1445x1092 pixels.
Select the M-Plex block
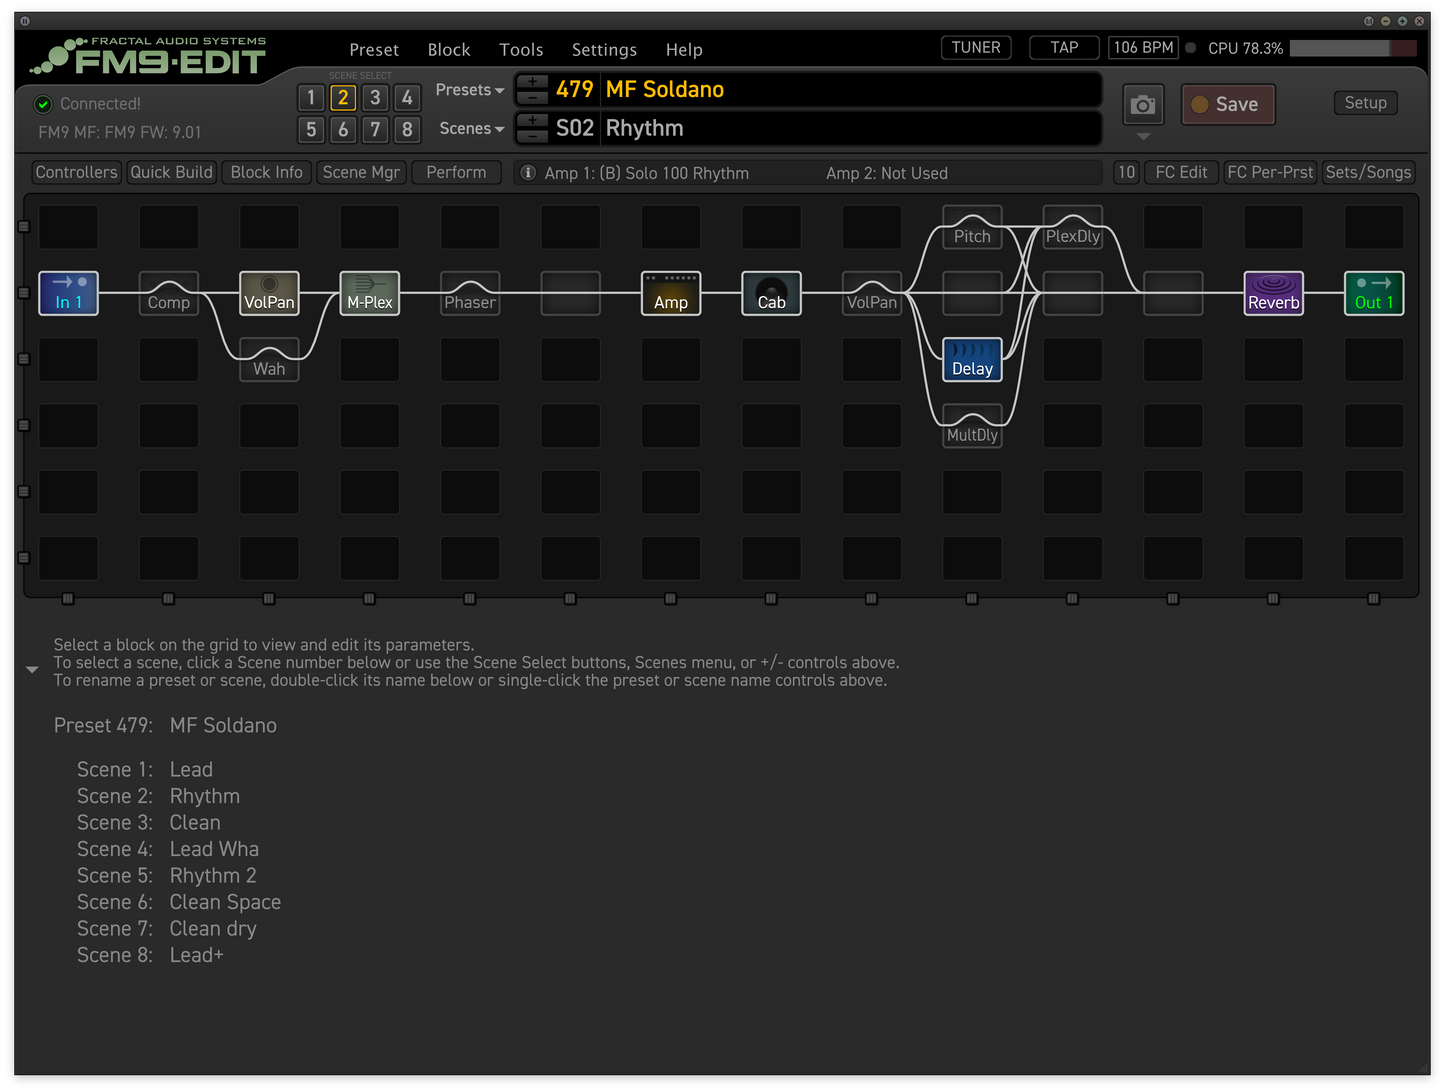click(369, 293)
